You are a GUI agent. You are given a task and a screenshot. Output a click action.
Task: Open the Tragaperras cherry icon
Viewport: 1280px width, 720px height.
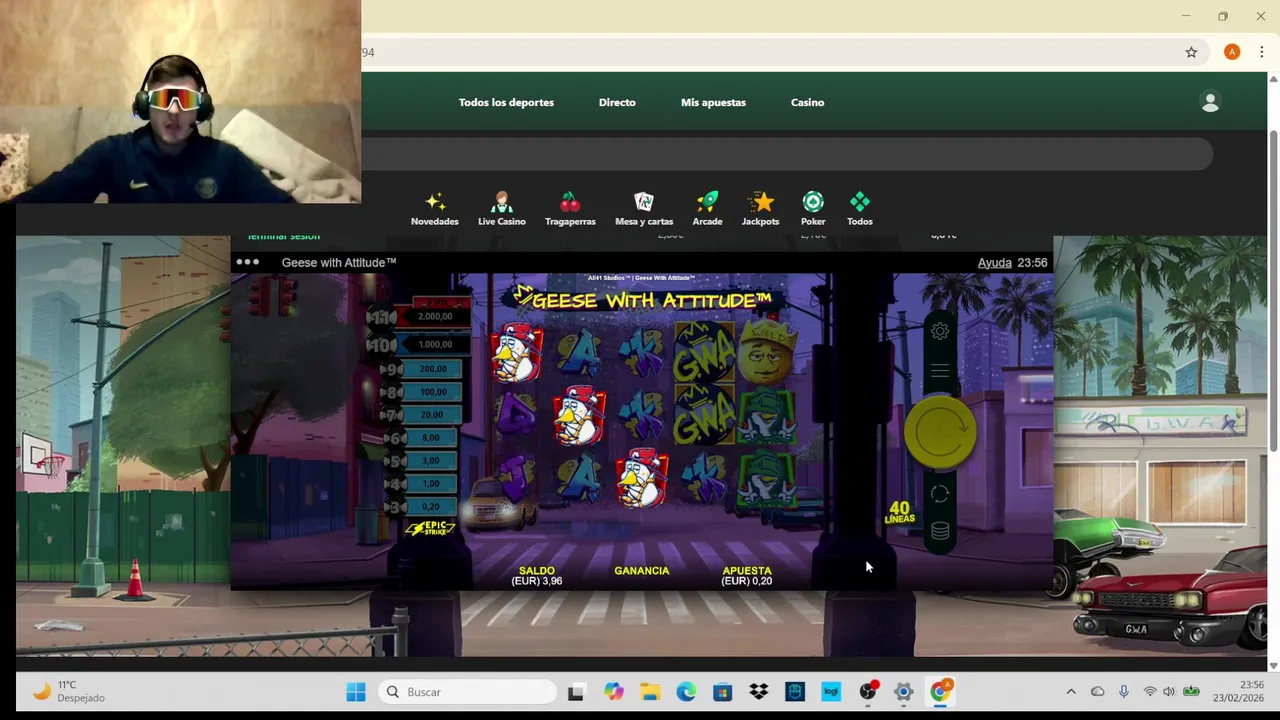click(x=570, y=202)
